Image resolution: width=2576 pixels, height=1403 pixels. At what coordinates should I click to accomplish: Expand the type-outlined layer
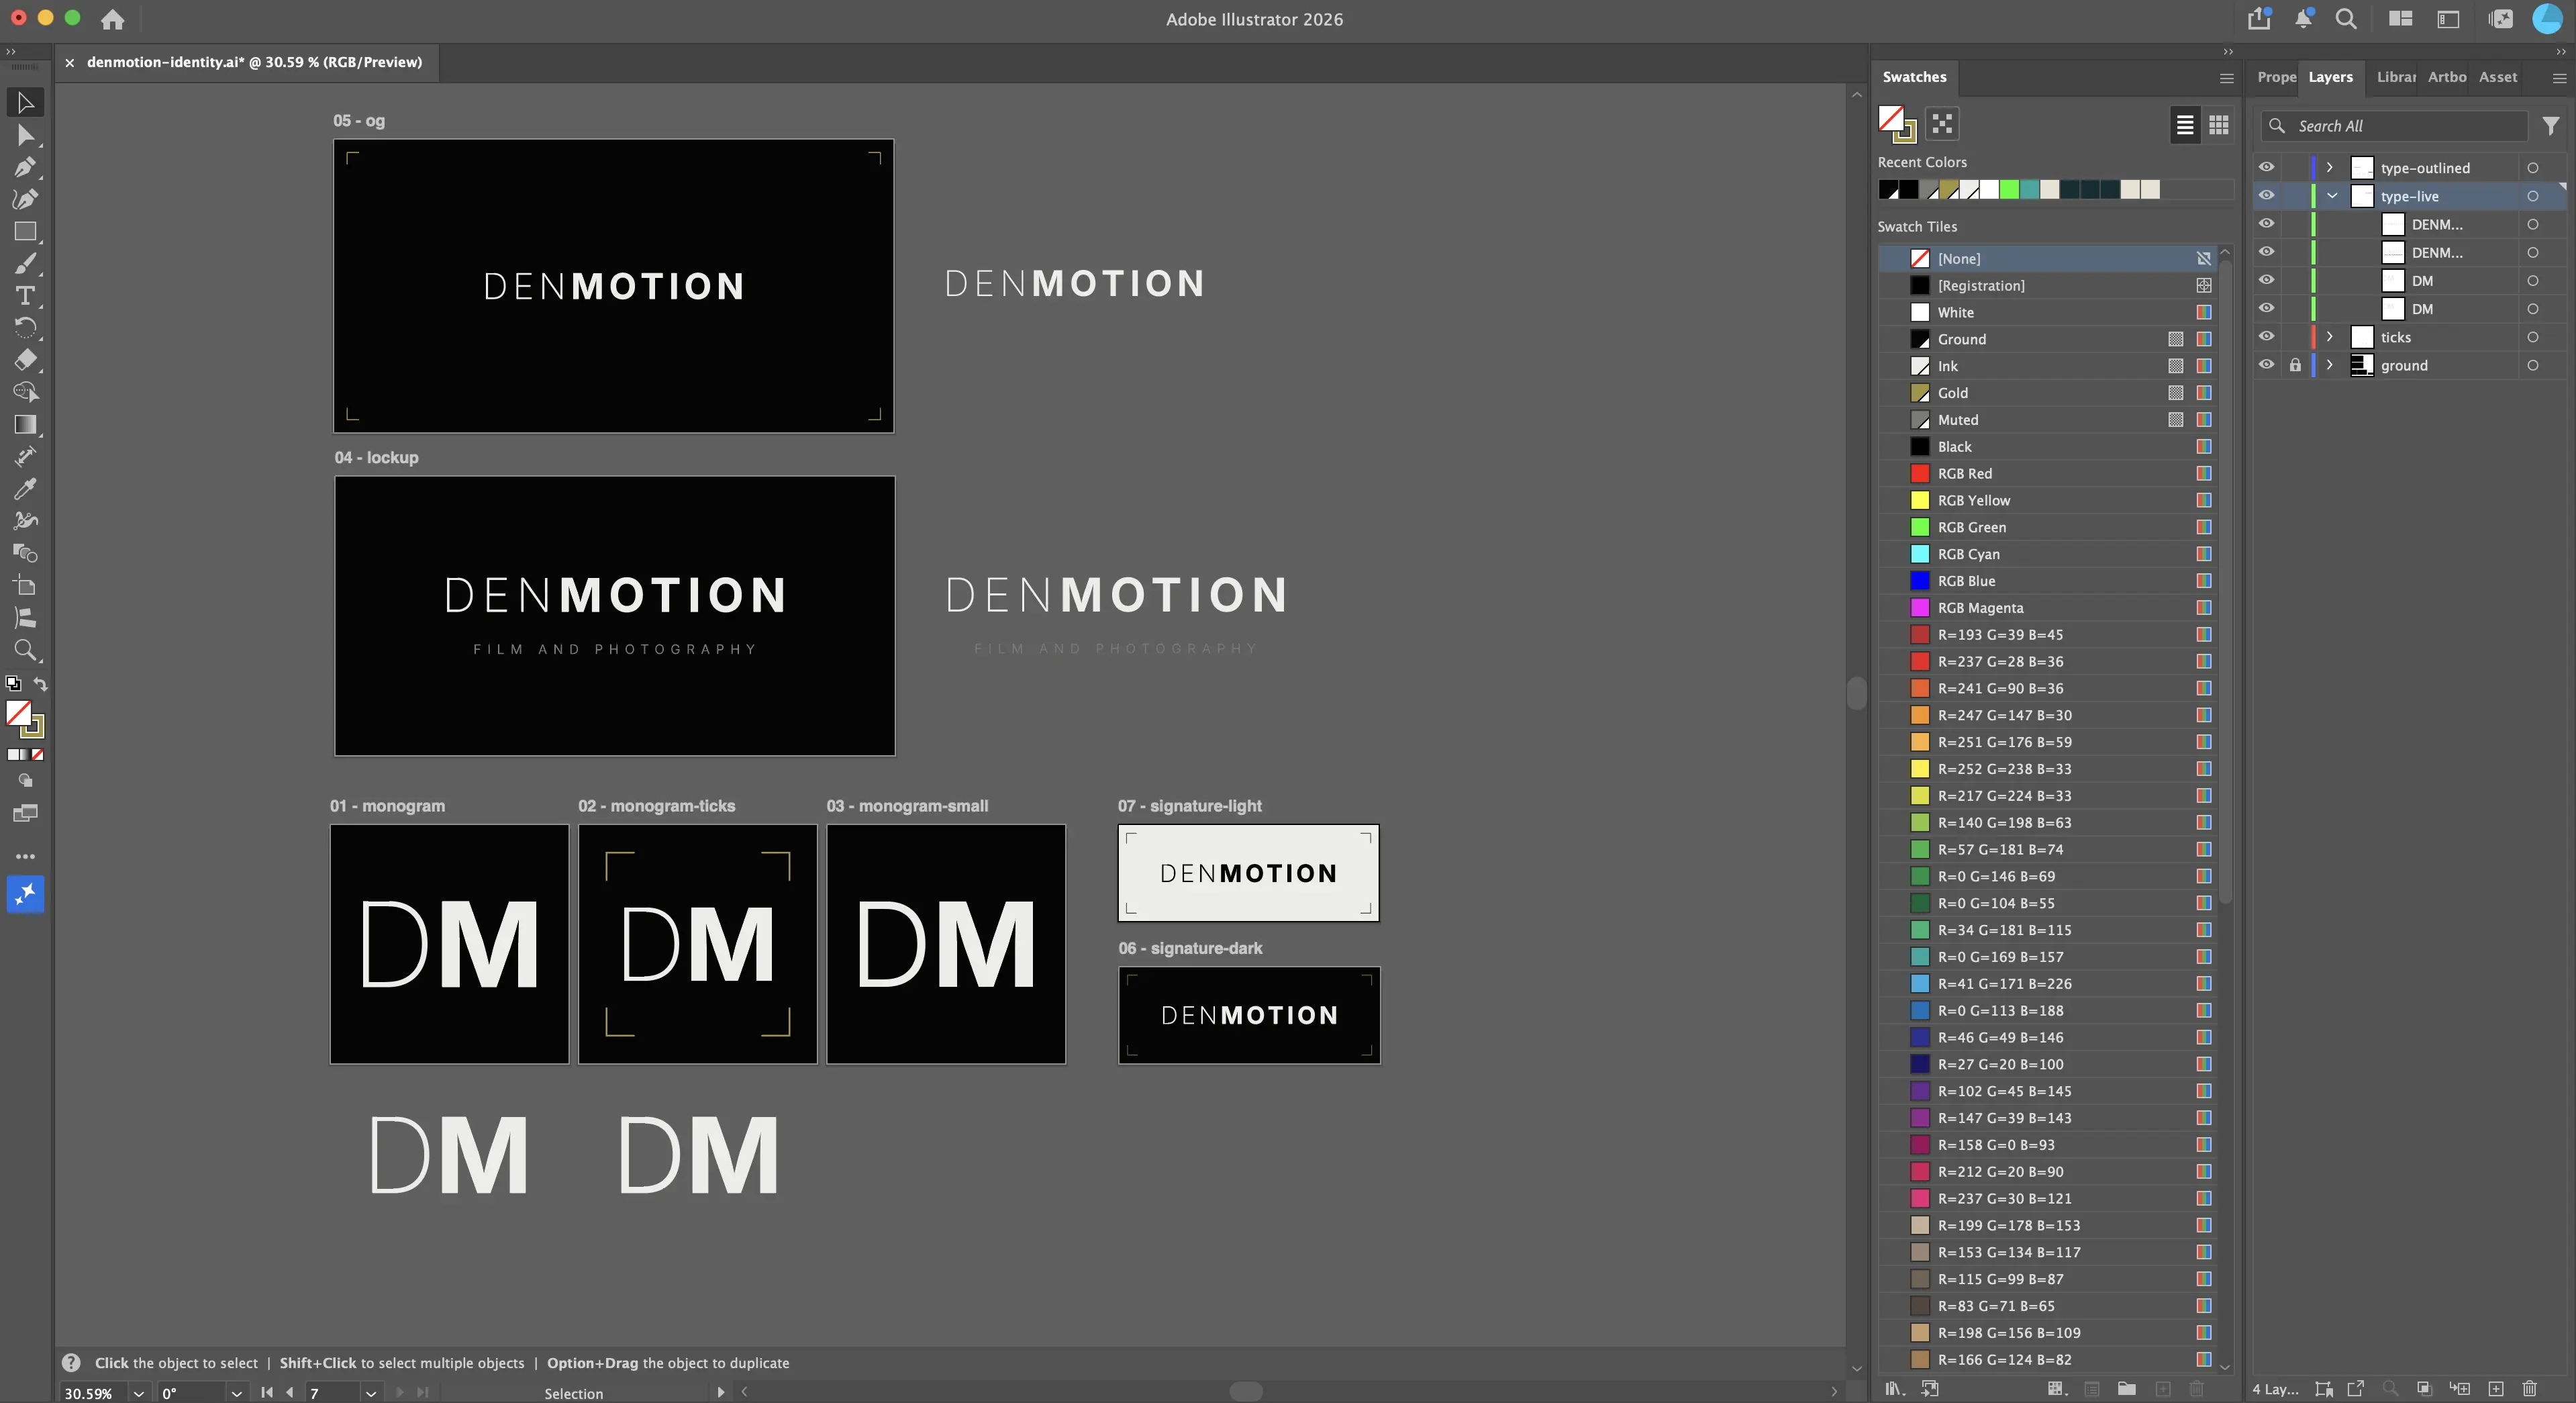click(x=2330, y=168)
